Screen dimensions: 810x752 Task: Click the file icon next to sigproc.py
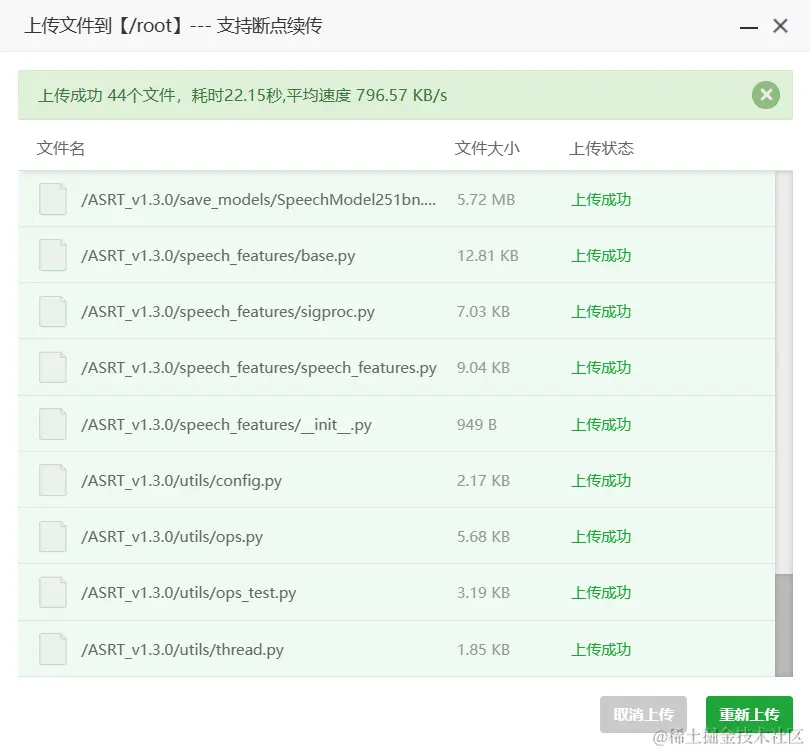click(53, 311)
